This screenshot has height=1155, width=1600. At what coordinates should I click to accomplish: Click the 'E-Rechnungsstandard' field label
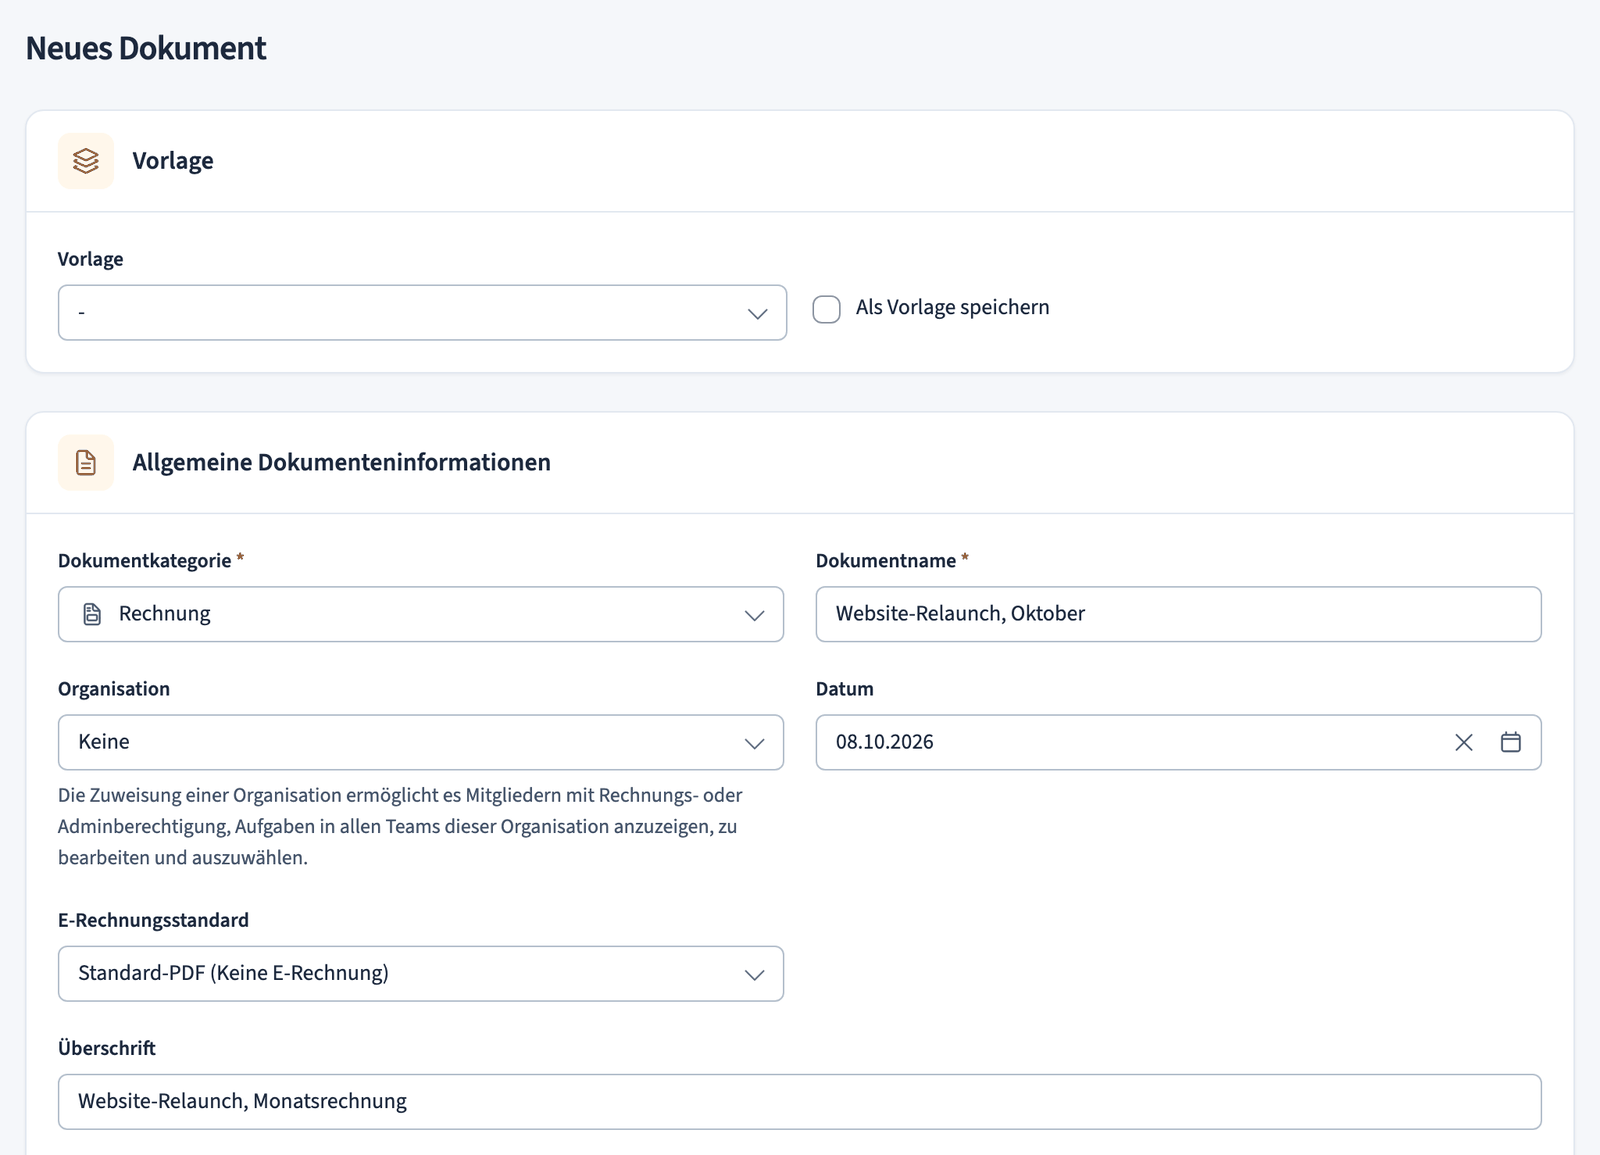tap(153, 920)
